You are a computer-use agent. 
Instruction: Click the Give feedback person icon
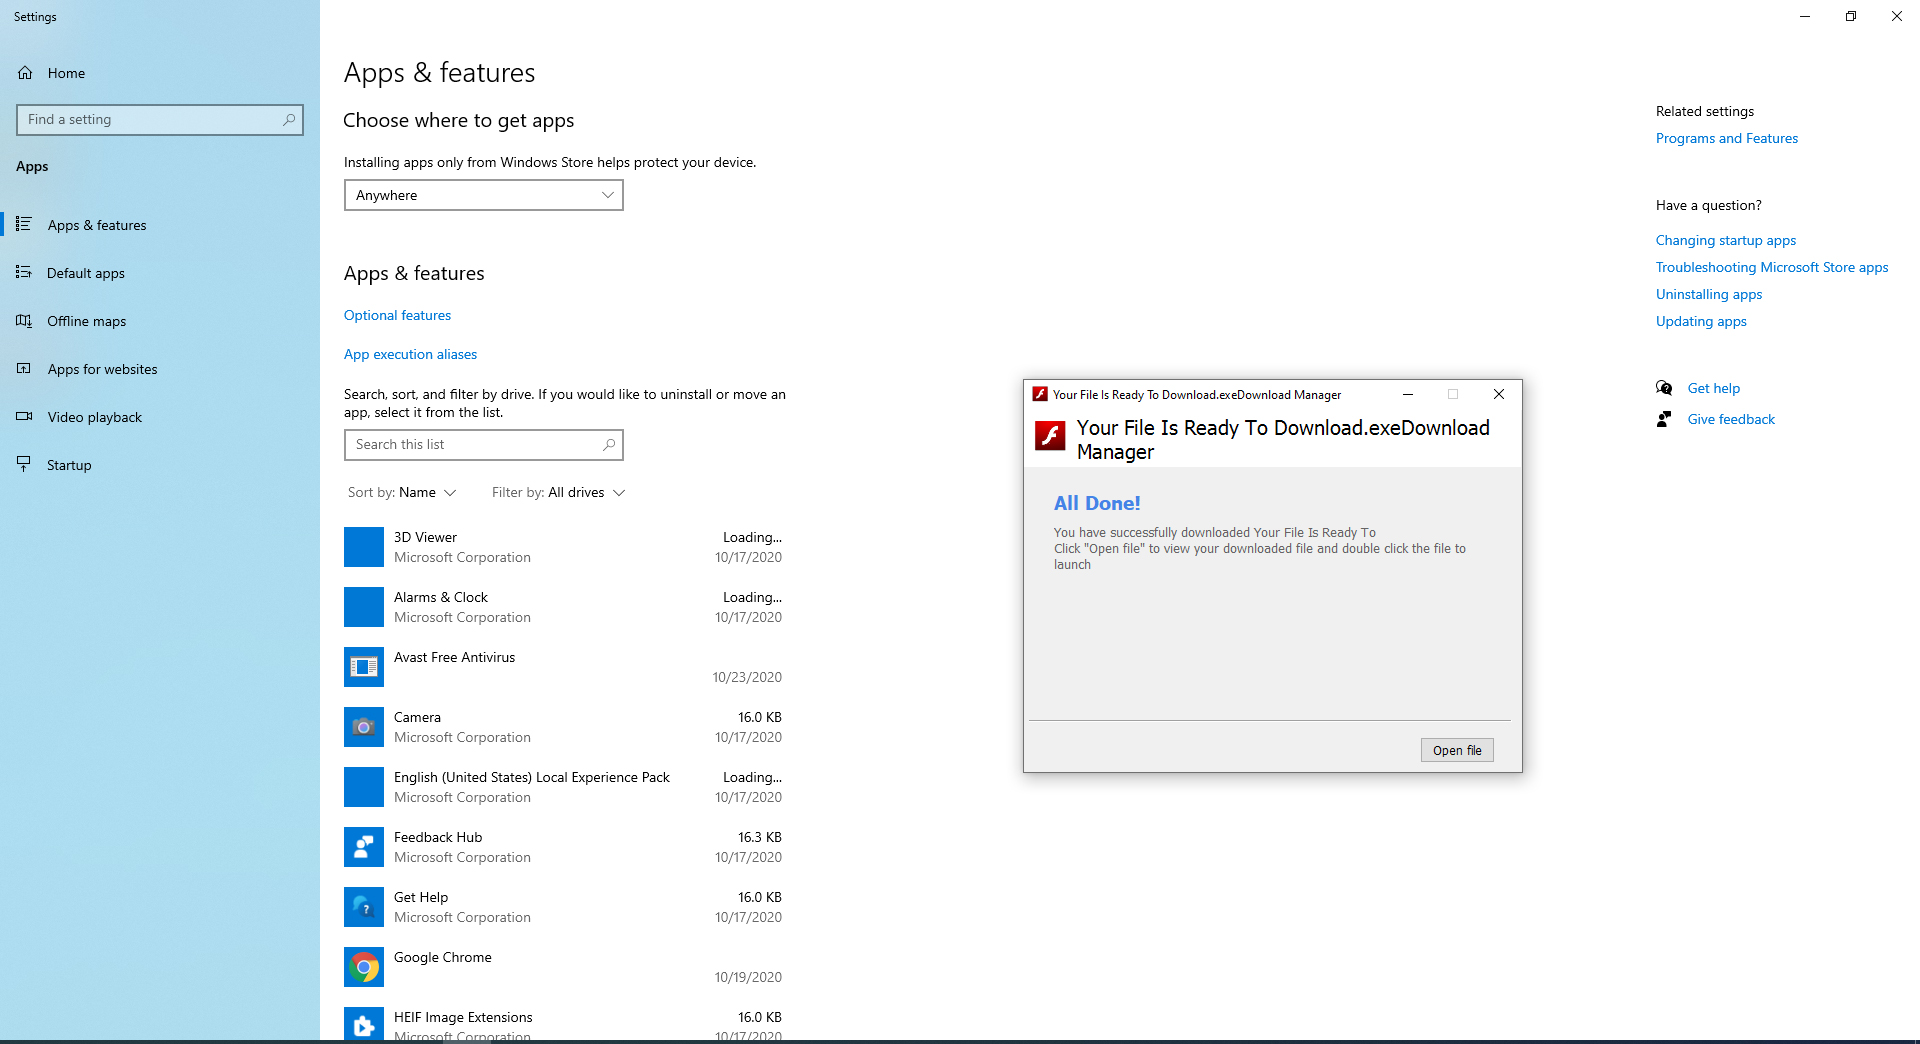1664,419
